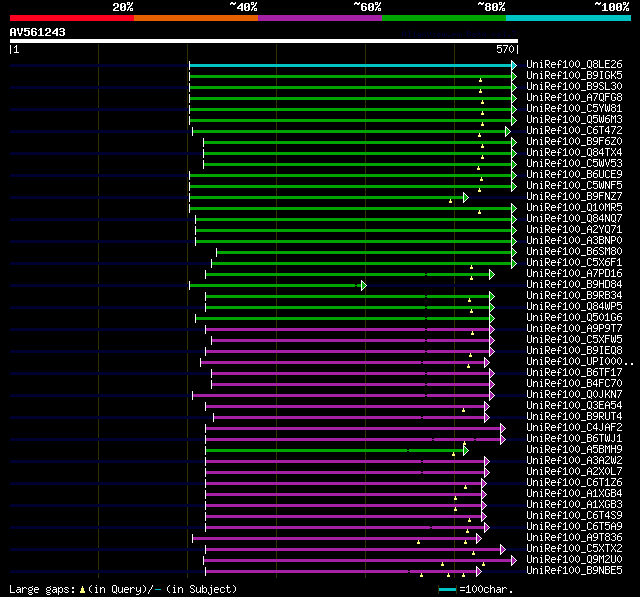
Task: Open hit UniRef100_B6UCE9
Action: coord(574,175)
